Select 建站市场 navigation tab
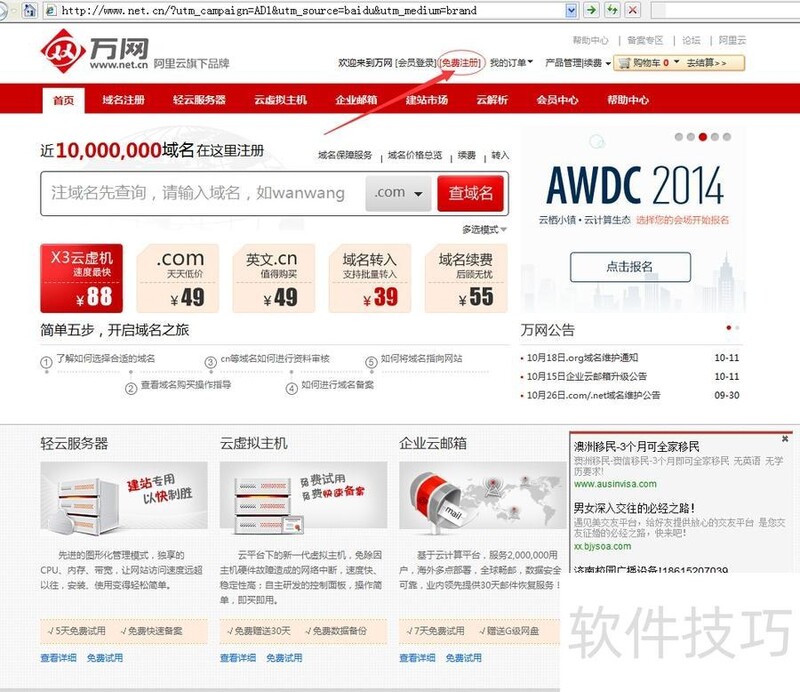The width and height of the screenshot is (800, 692). (x=427, y=100)
